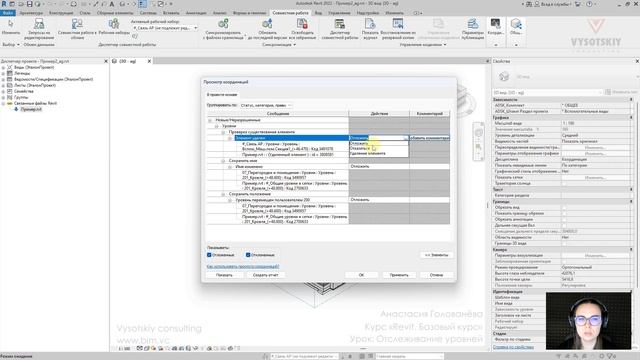
Task: Switch to the Вставить ribbon tab
Action: click(x=171, y=13)
